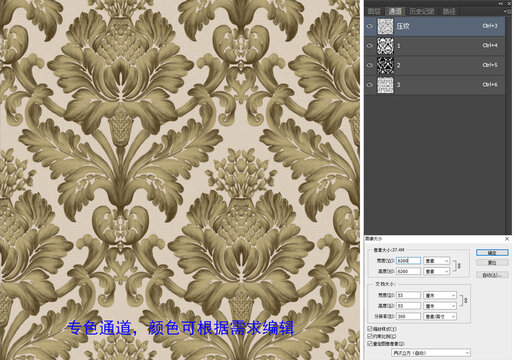Select the channel 2 thumbnail
Image resolution: width=515 pixels, height=360 pixels.
coord(385,65)
